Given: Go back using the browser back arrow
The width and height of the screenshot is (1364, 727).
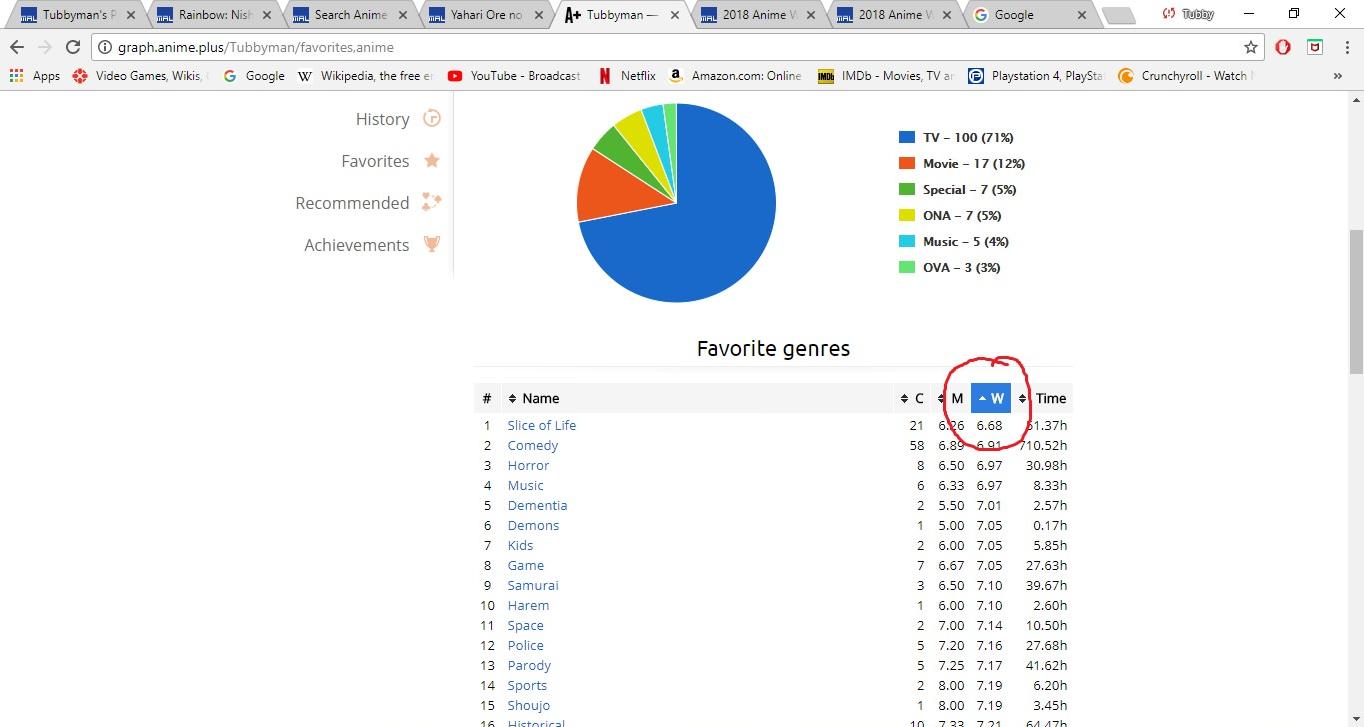Looking at the screenshot, I should pyautogui.click(x=17, y=47).
